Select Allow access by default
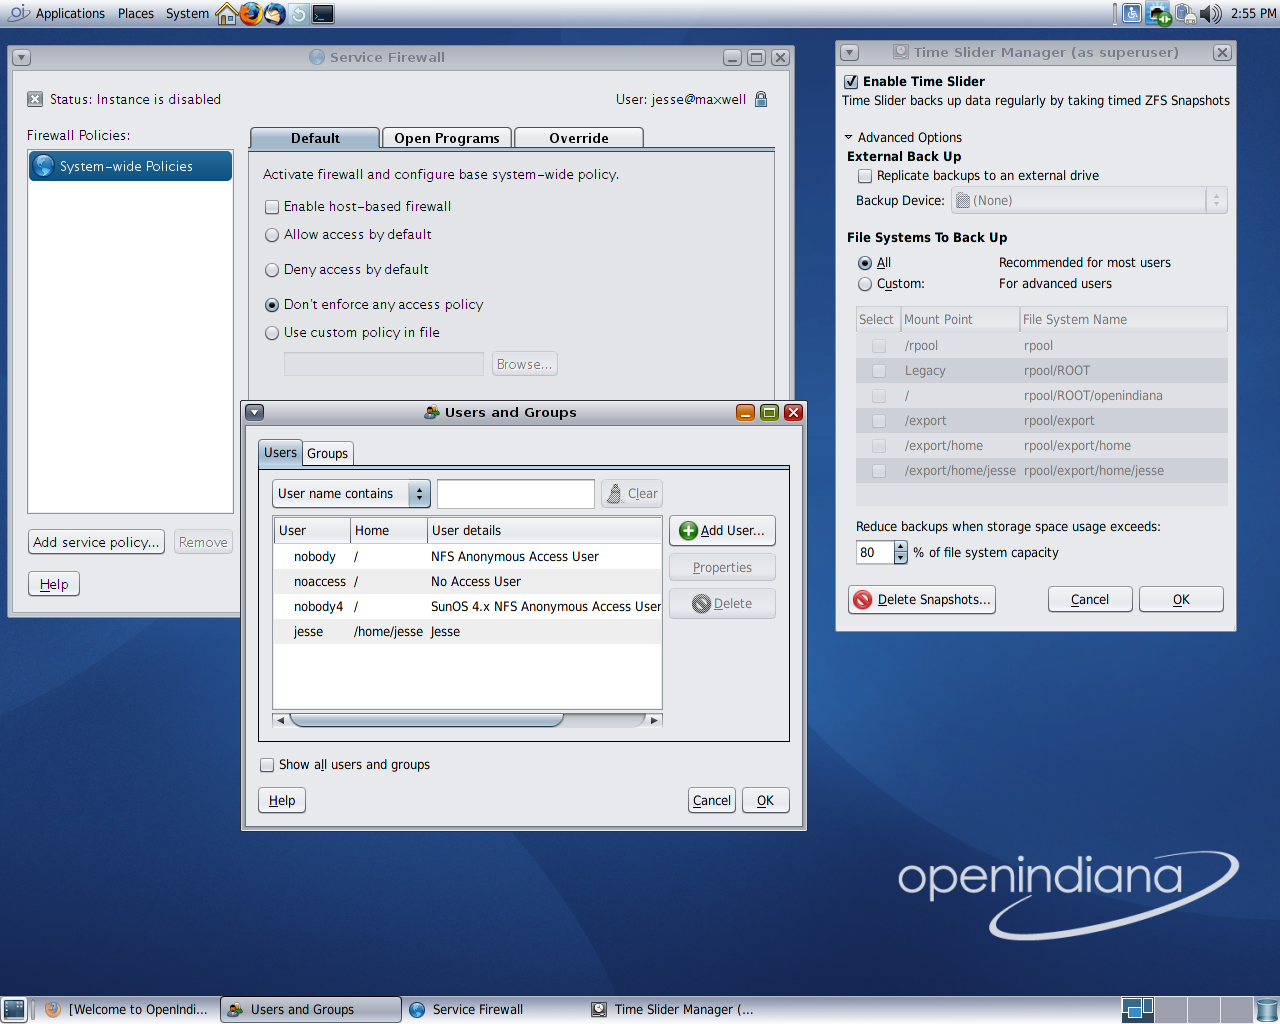 (272, 235)
